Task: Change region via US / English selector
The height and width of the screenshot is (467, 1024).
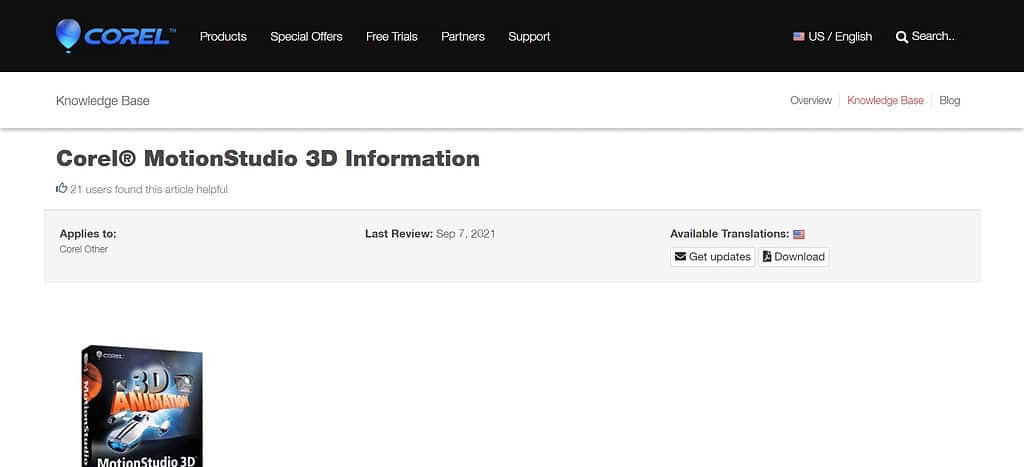Action: [833, 37]
